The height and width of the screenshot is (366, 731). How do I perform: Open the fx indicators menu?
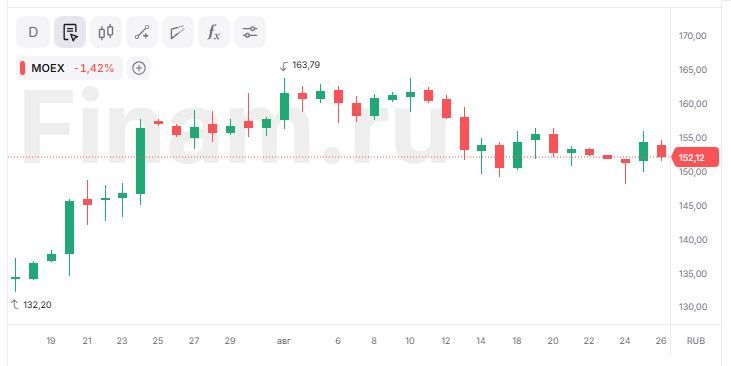coord(214,32)
